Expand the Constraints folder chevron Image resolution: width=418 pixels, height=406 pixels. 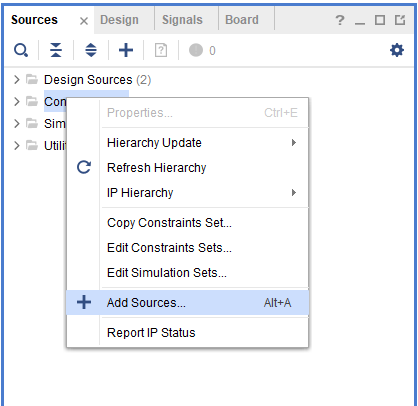coord(17,101)
